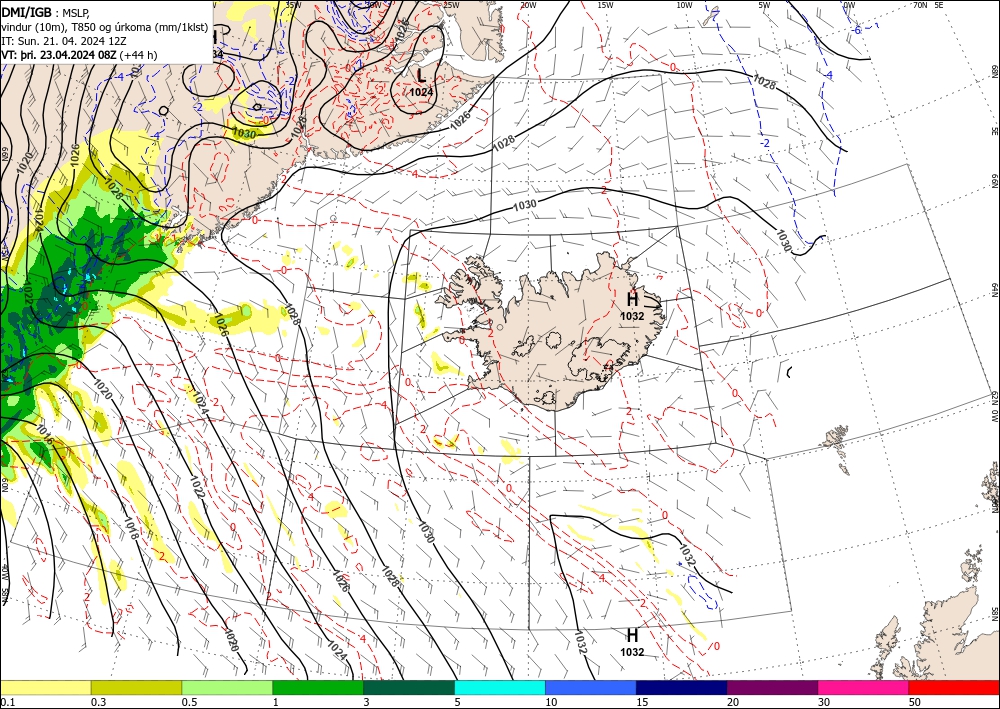Click the pink 30–50 legend swatch
1000x709 pixels.
click(x=864, y=687)
